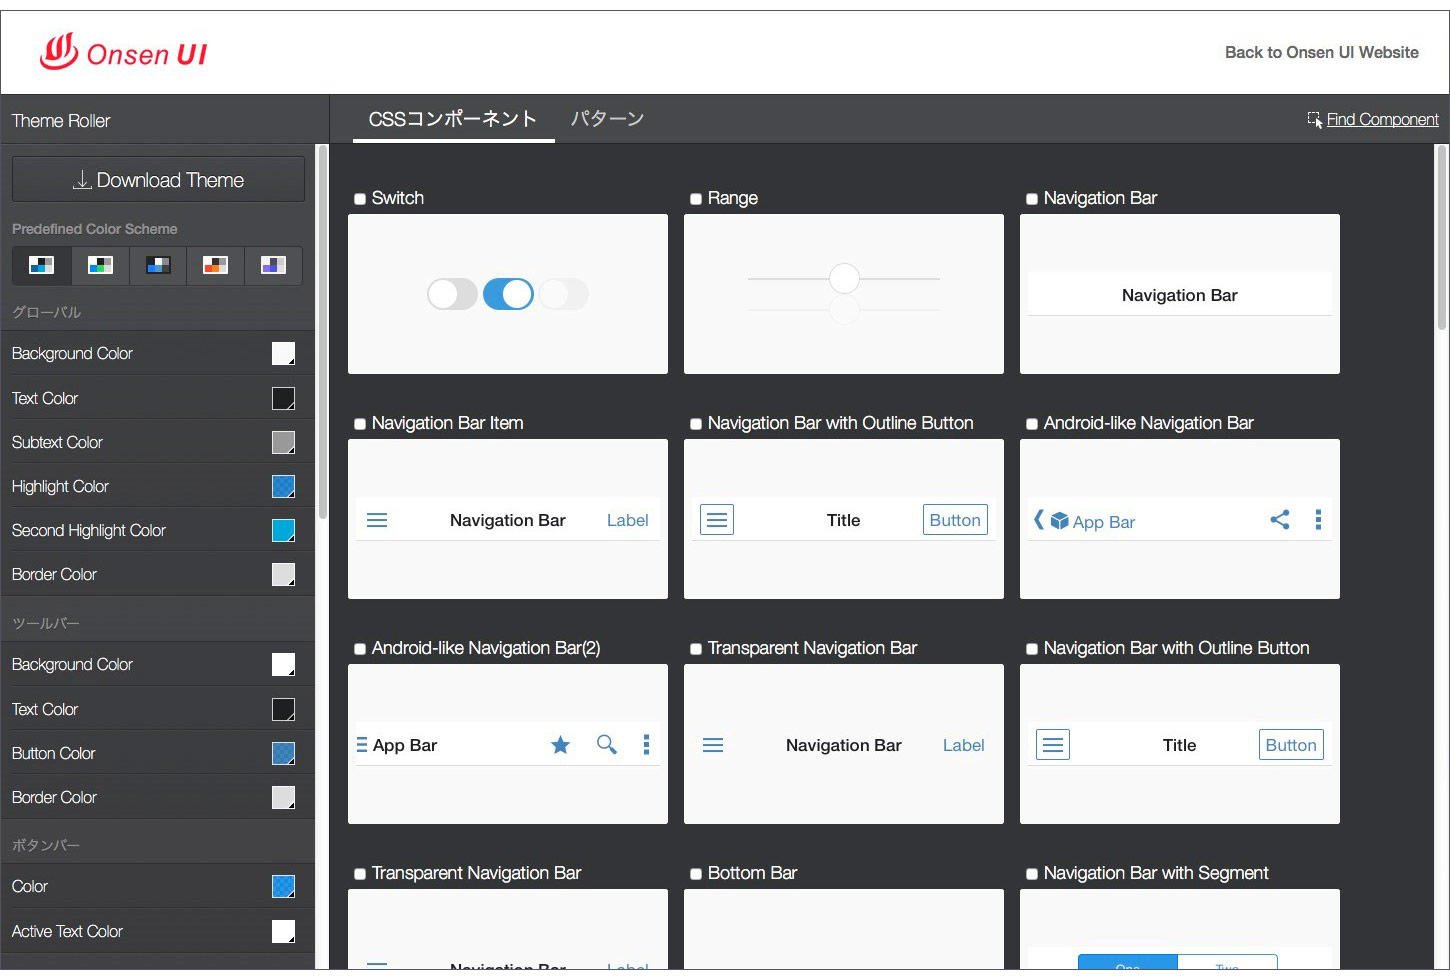Click the Theme Roller heading
The height and width of the screenshot is (980, 1450).
point(61,121)
